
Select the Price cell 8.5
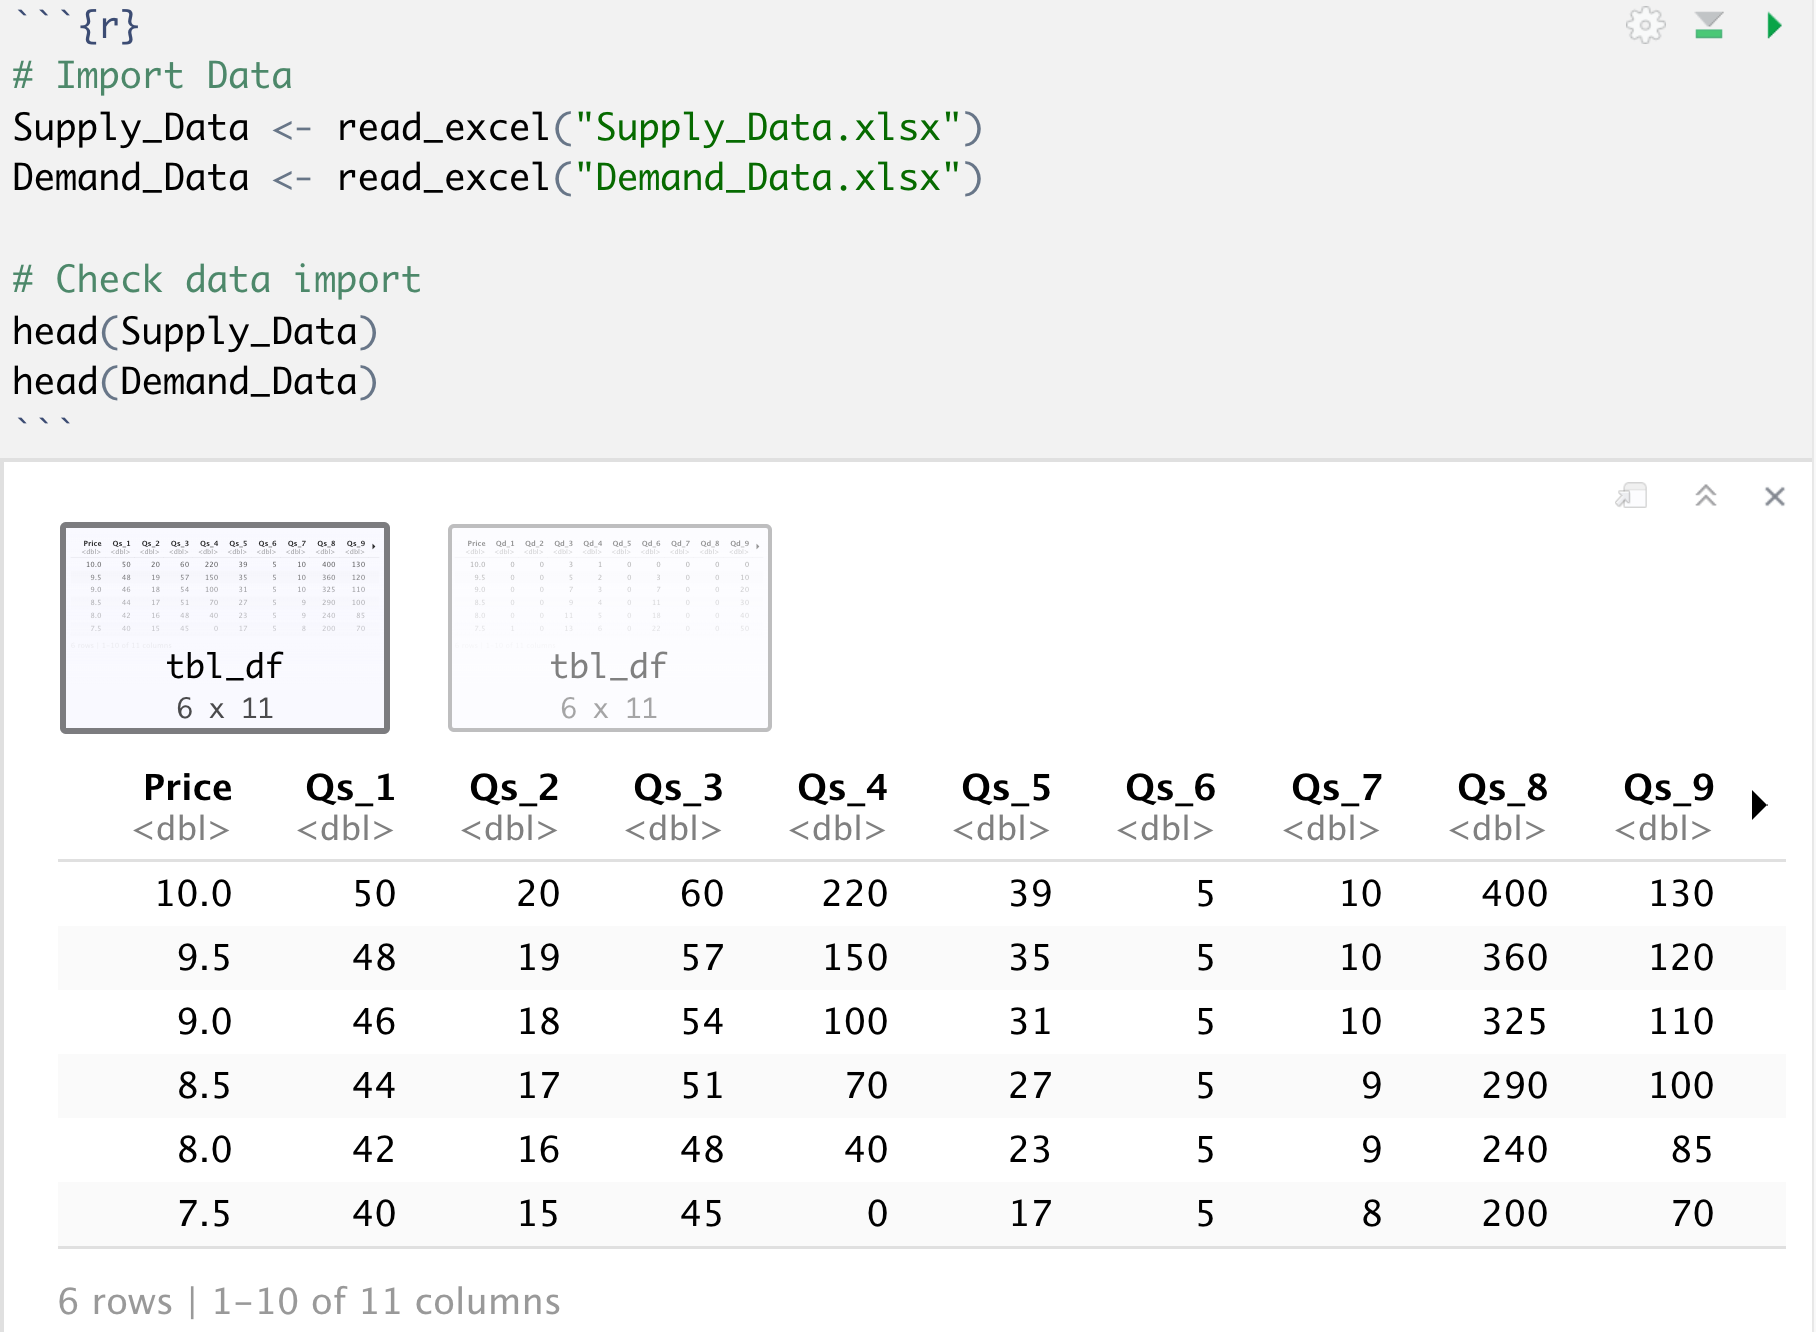pyautogui.click(x=204, y=1085)
